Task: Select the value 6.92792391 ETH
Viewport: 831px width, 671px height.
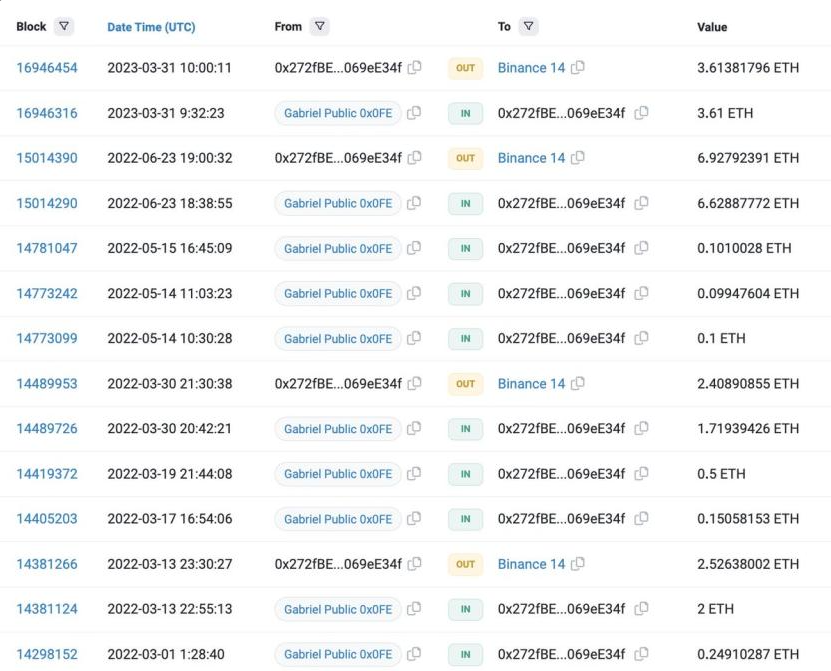Action: 748,158
